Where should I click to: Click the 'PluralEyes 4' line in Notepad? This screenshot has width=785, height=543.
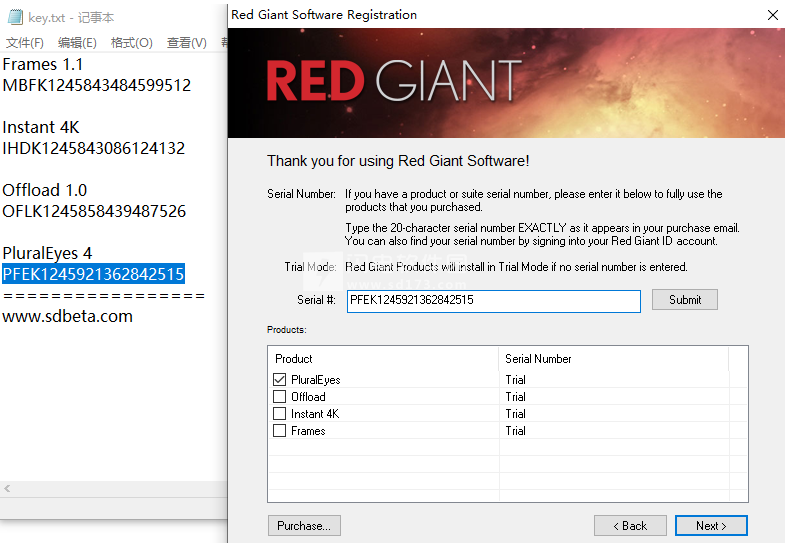[47, 254]
